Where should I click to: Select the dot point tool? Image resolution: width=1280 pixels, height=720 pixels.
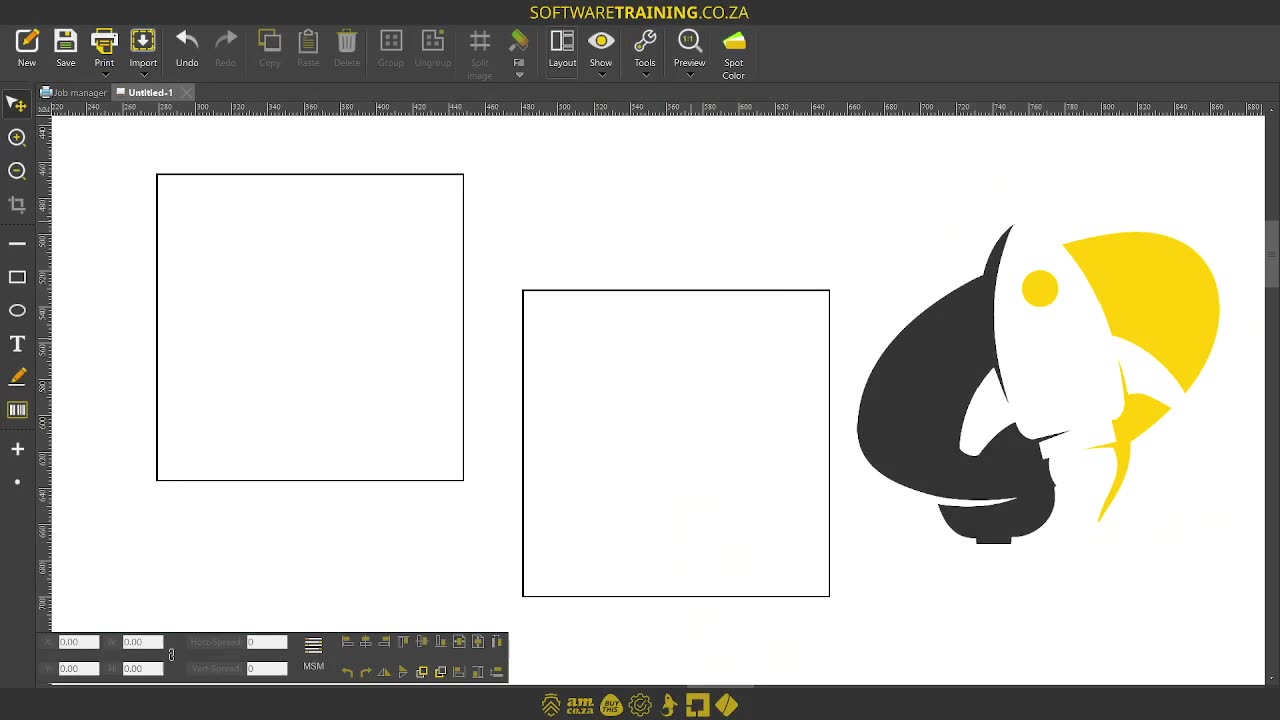tap(17, 482)
